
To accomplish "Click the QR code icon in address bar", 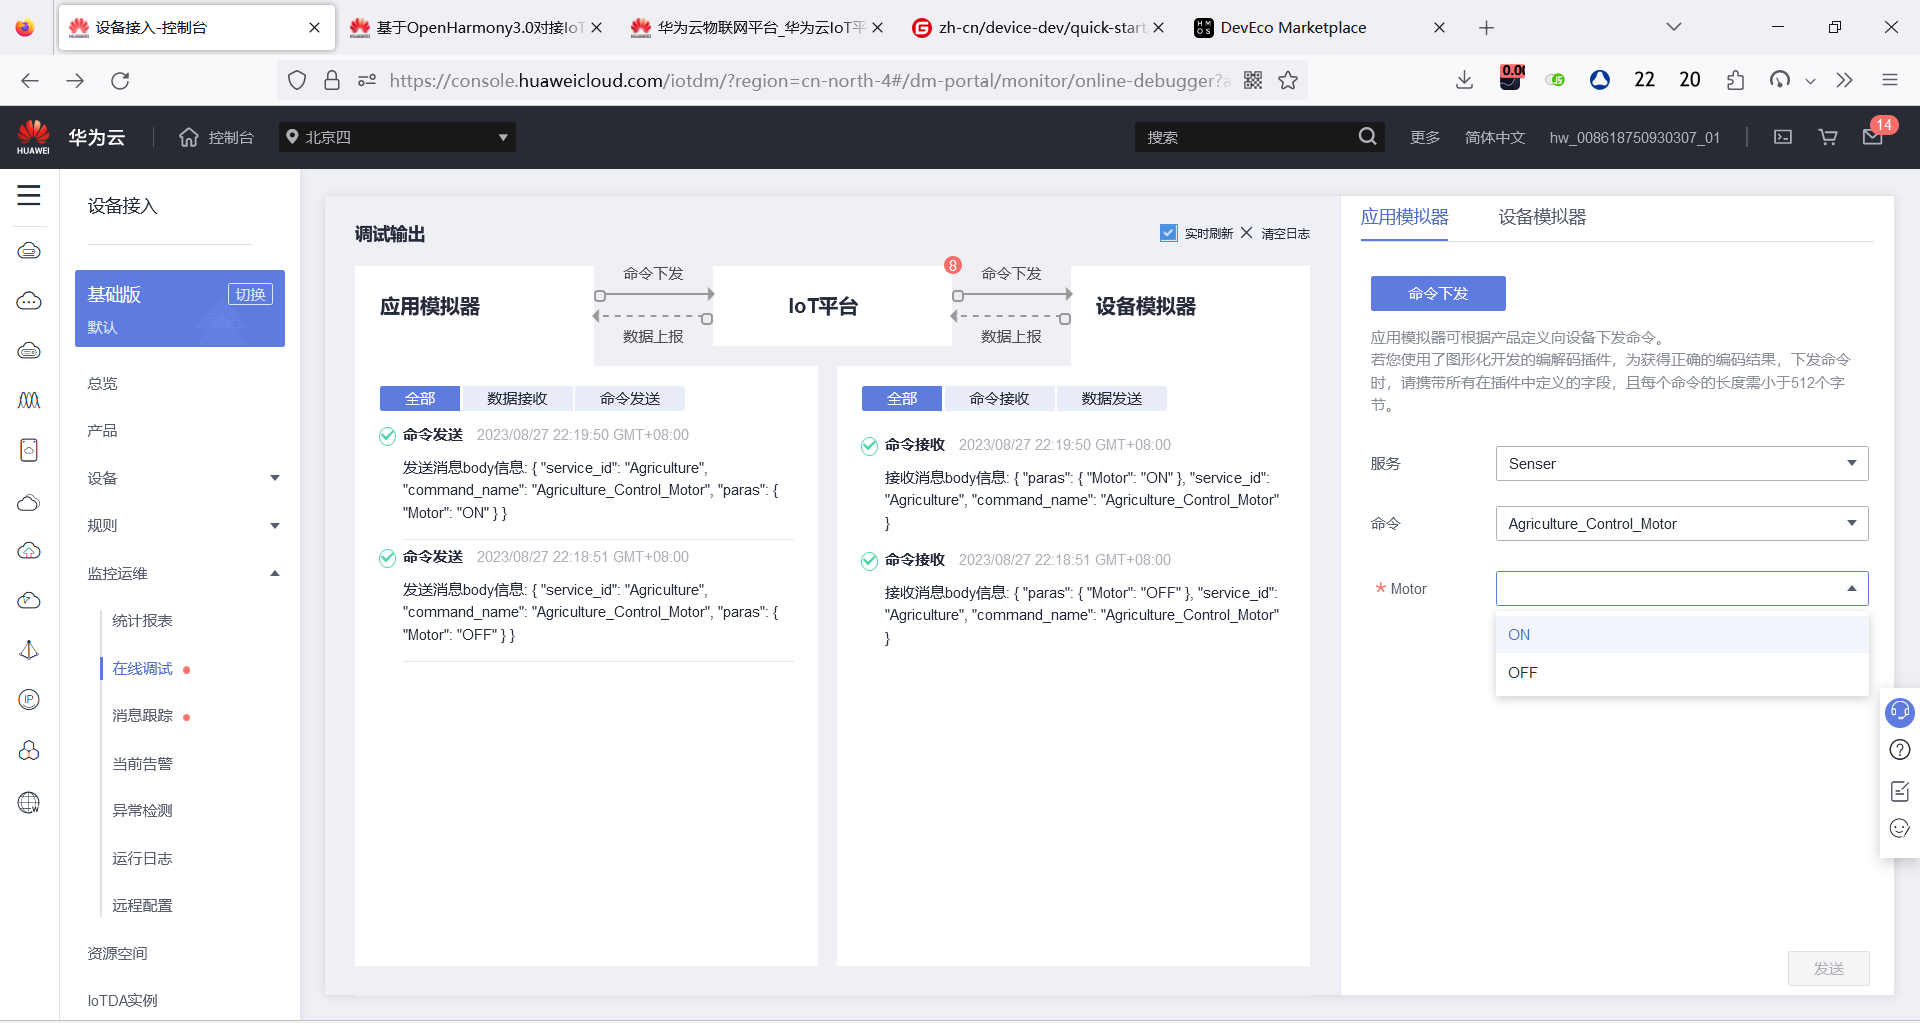I will pos(1253,80).
